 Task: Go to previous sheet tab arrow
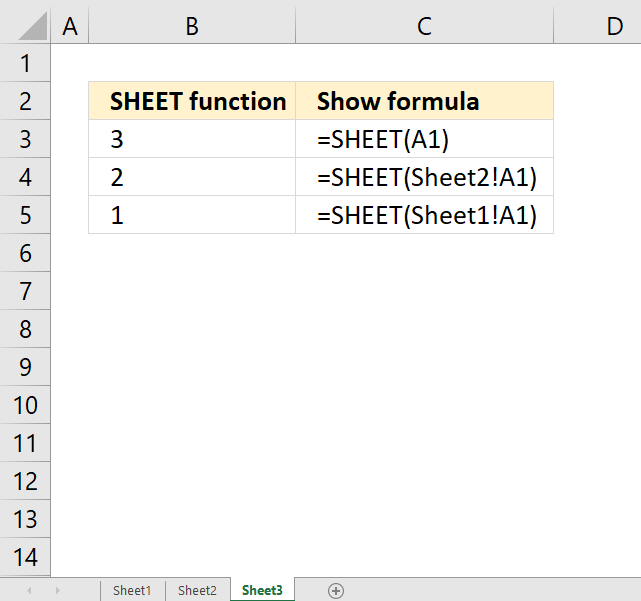29,590
